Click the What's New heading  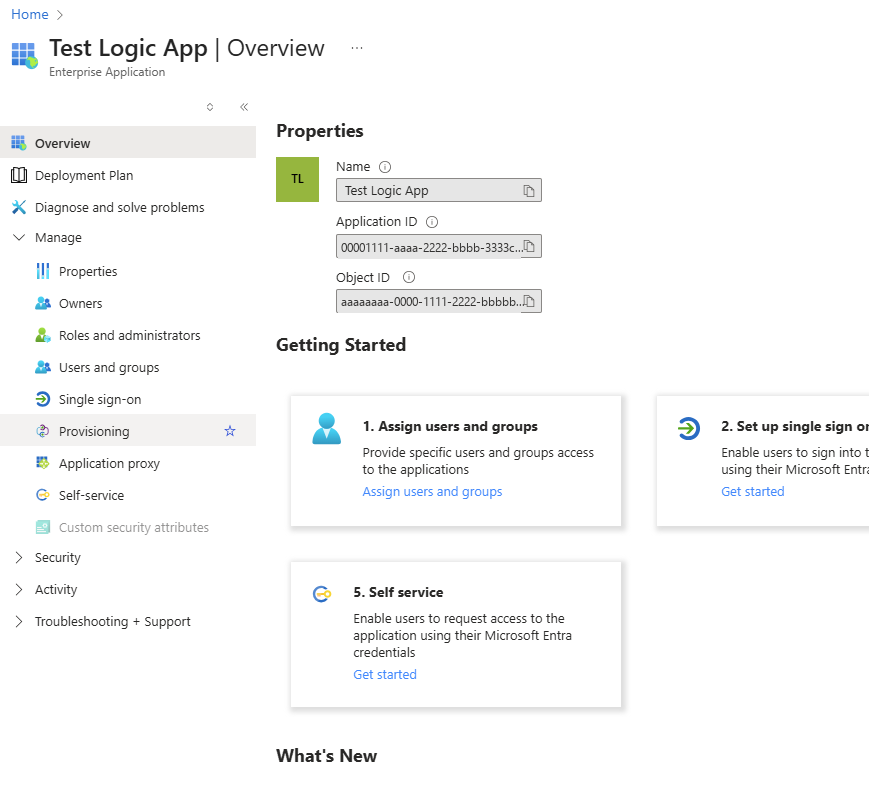[326, 756]
